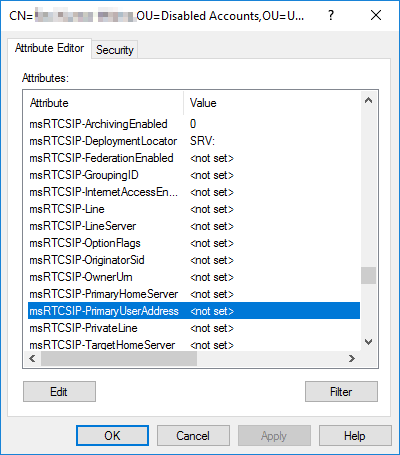Confirm changes with the OK button
400x455 pixels.
coord(112,436)
